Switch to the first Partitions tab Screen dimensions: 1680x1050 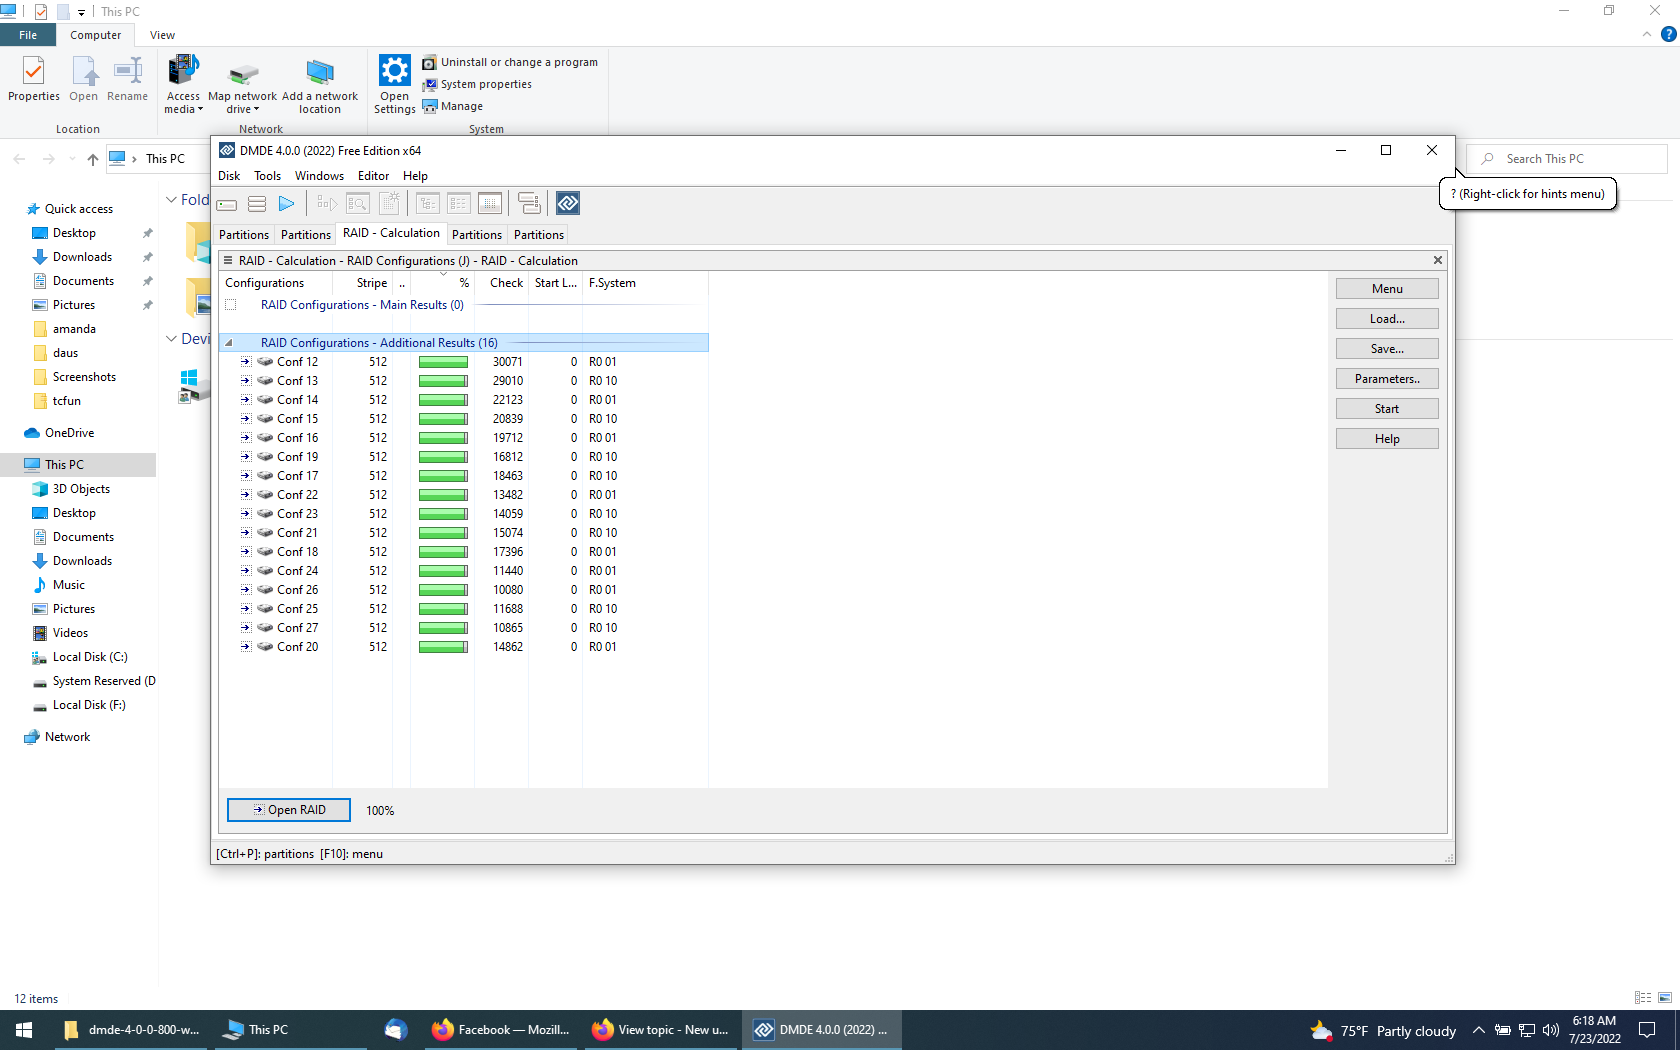[244, 235]
